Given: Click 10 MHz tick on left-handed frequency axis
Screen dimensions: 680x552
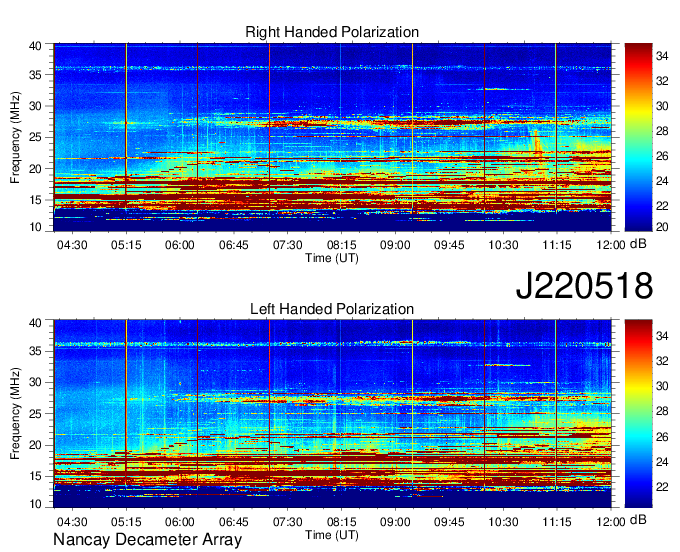Looking at the screenshot, I should (35, 504).
